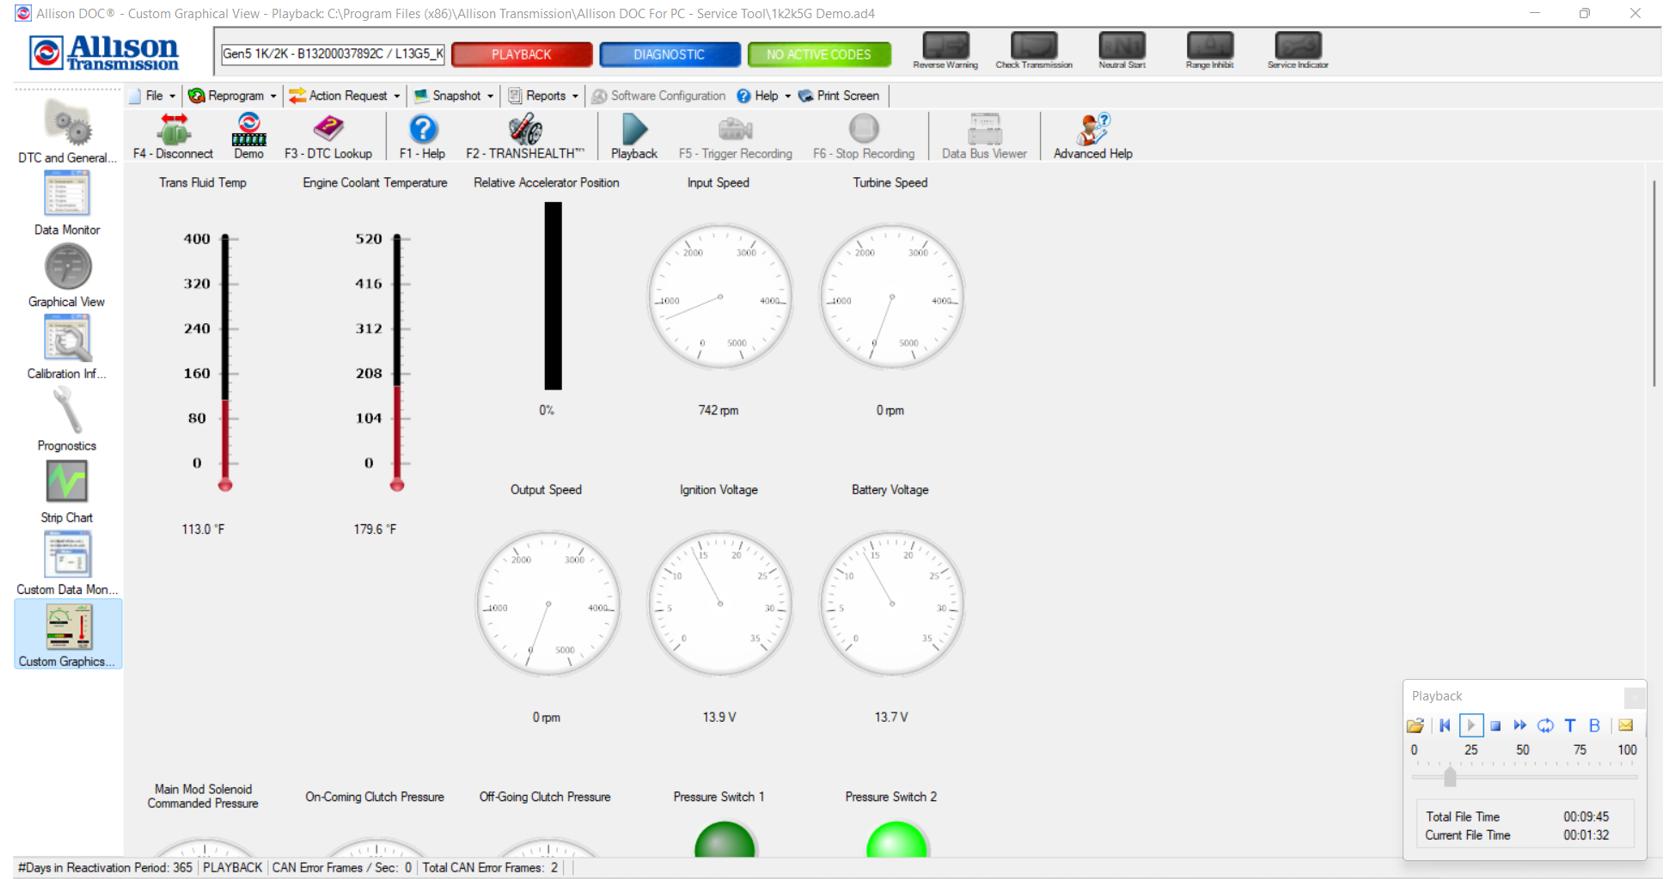Click F5 - Trigger Recording

click(735, 137)
